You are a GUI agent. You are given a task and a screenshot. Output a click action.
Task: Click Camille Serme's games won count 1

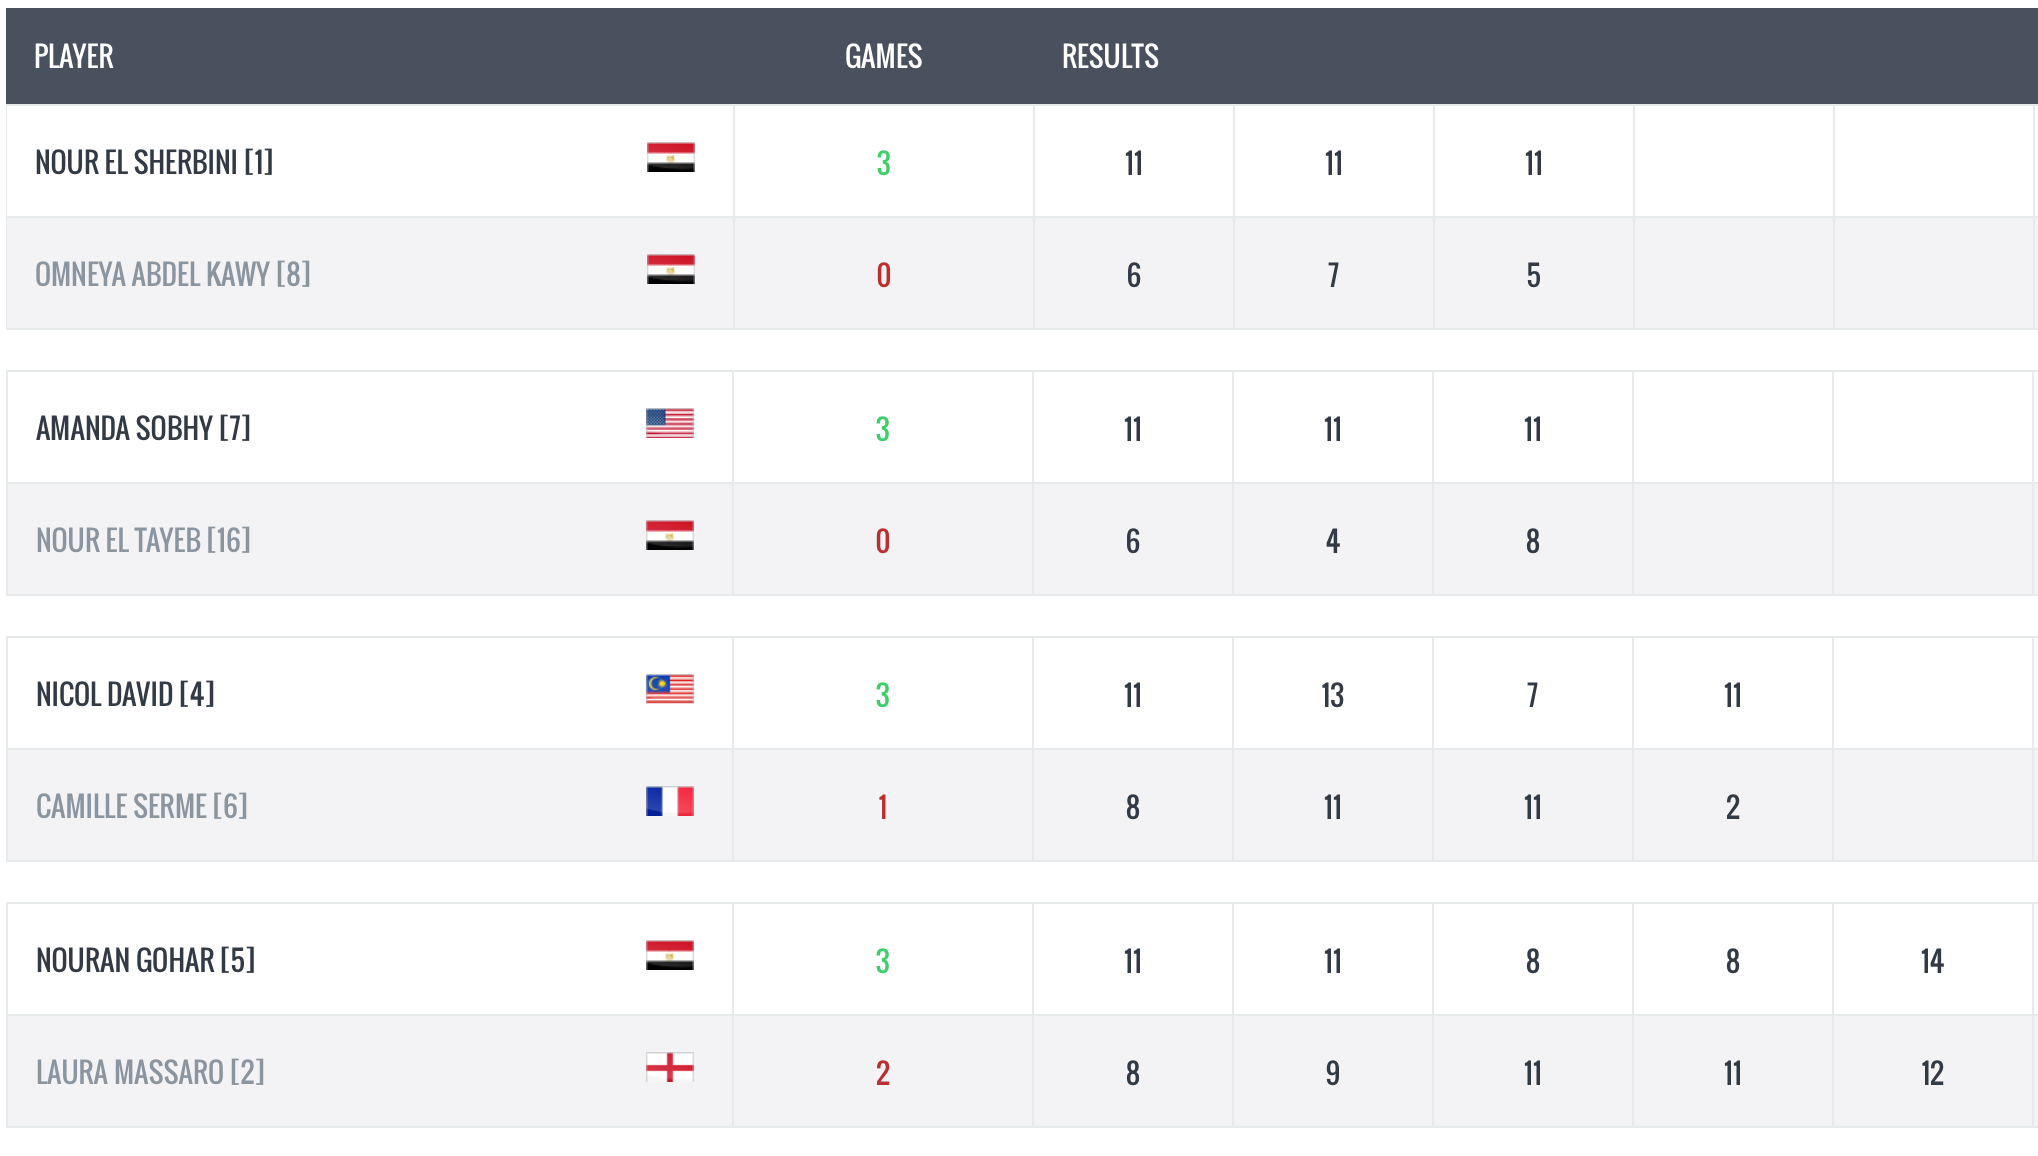pyautogui.click(x=883, y=807)
